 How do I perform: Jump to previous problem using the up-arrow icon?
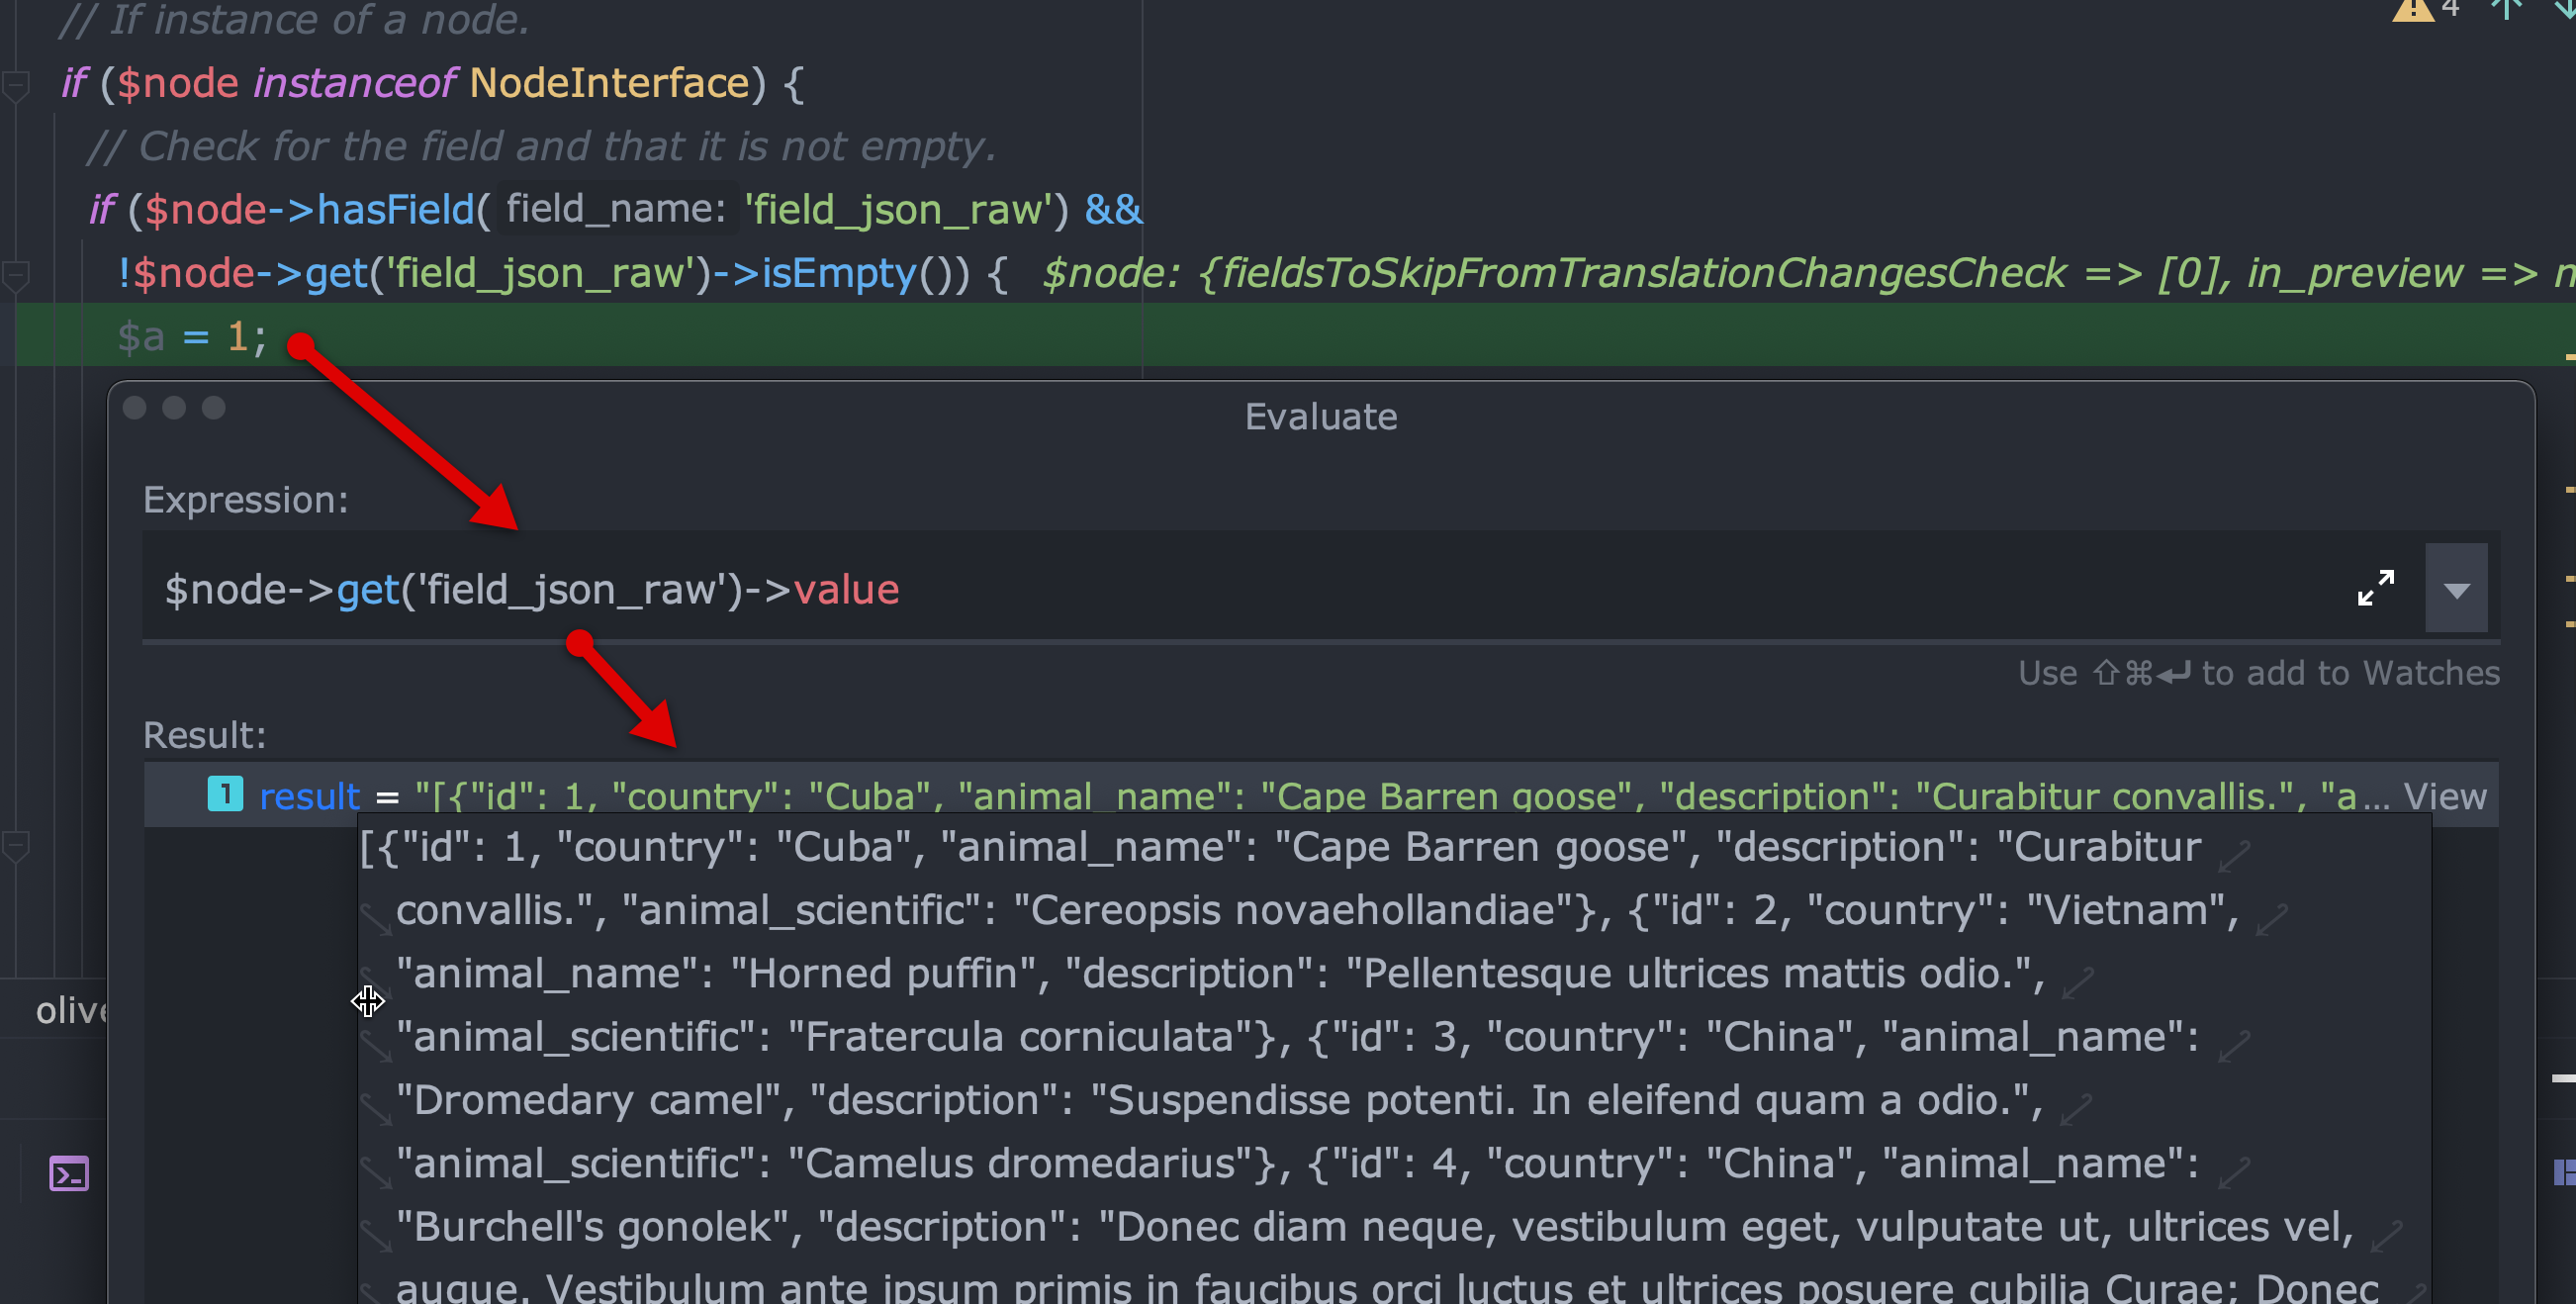tap(2505, 10)
